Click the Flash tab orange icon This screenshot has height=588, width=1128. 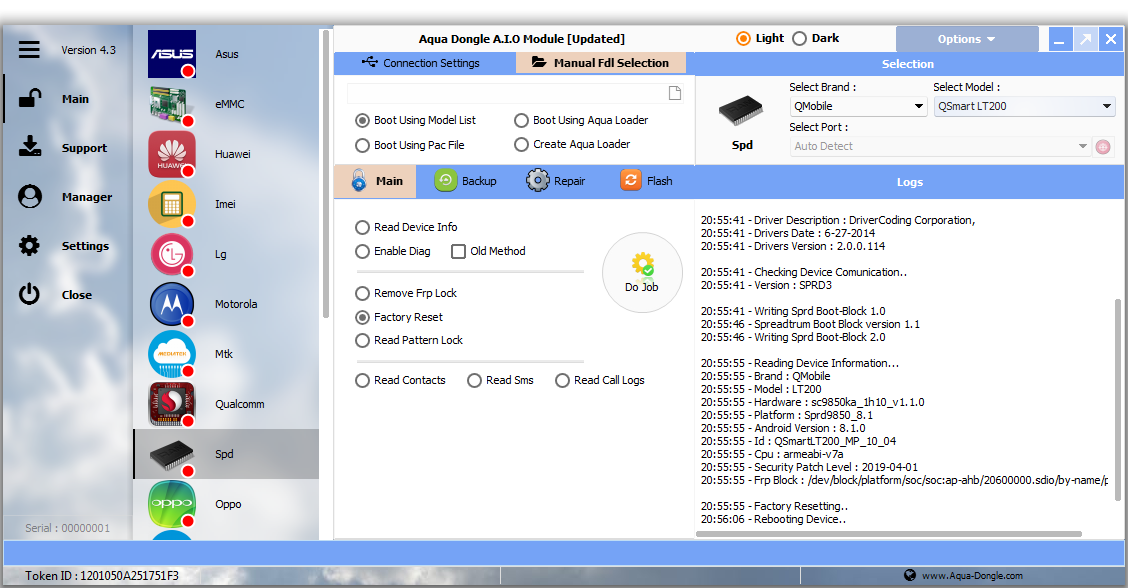click(630, 181)
